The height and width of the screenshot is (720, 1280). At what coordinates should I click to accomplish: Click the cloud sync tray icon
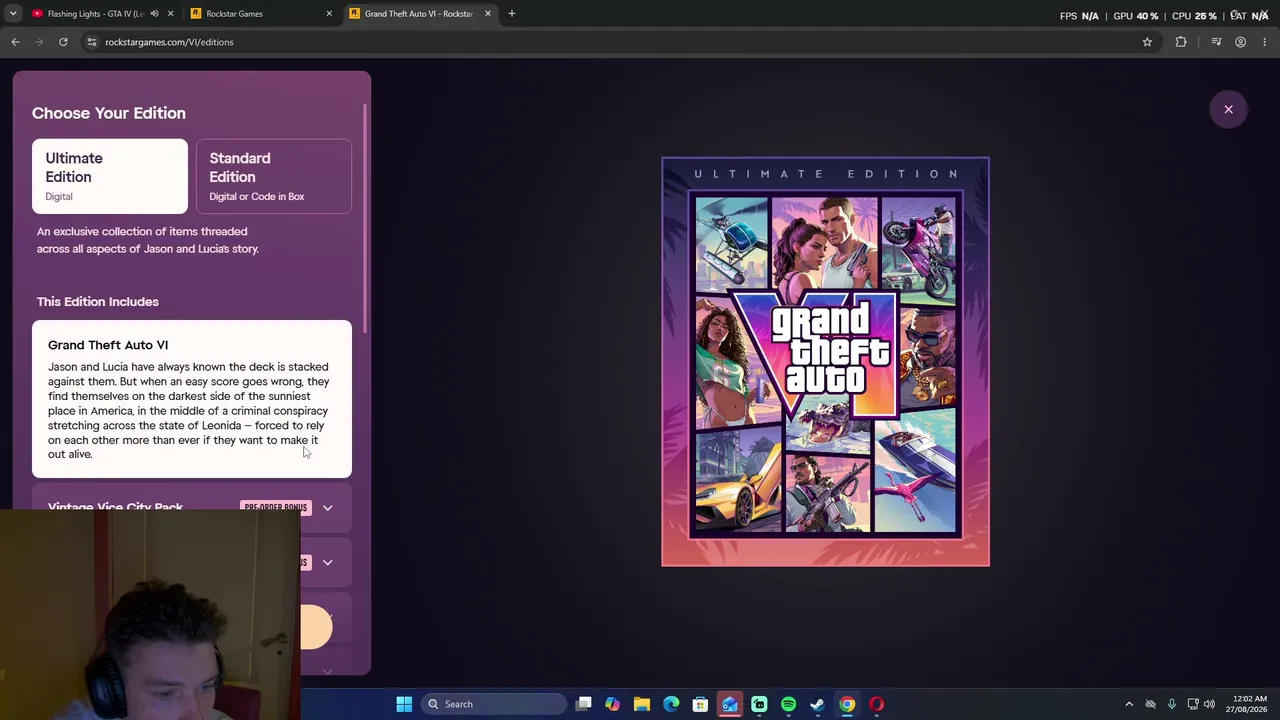1150,704
